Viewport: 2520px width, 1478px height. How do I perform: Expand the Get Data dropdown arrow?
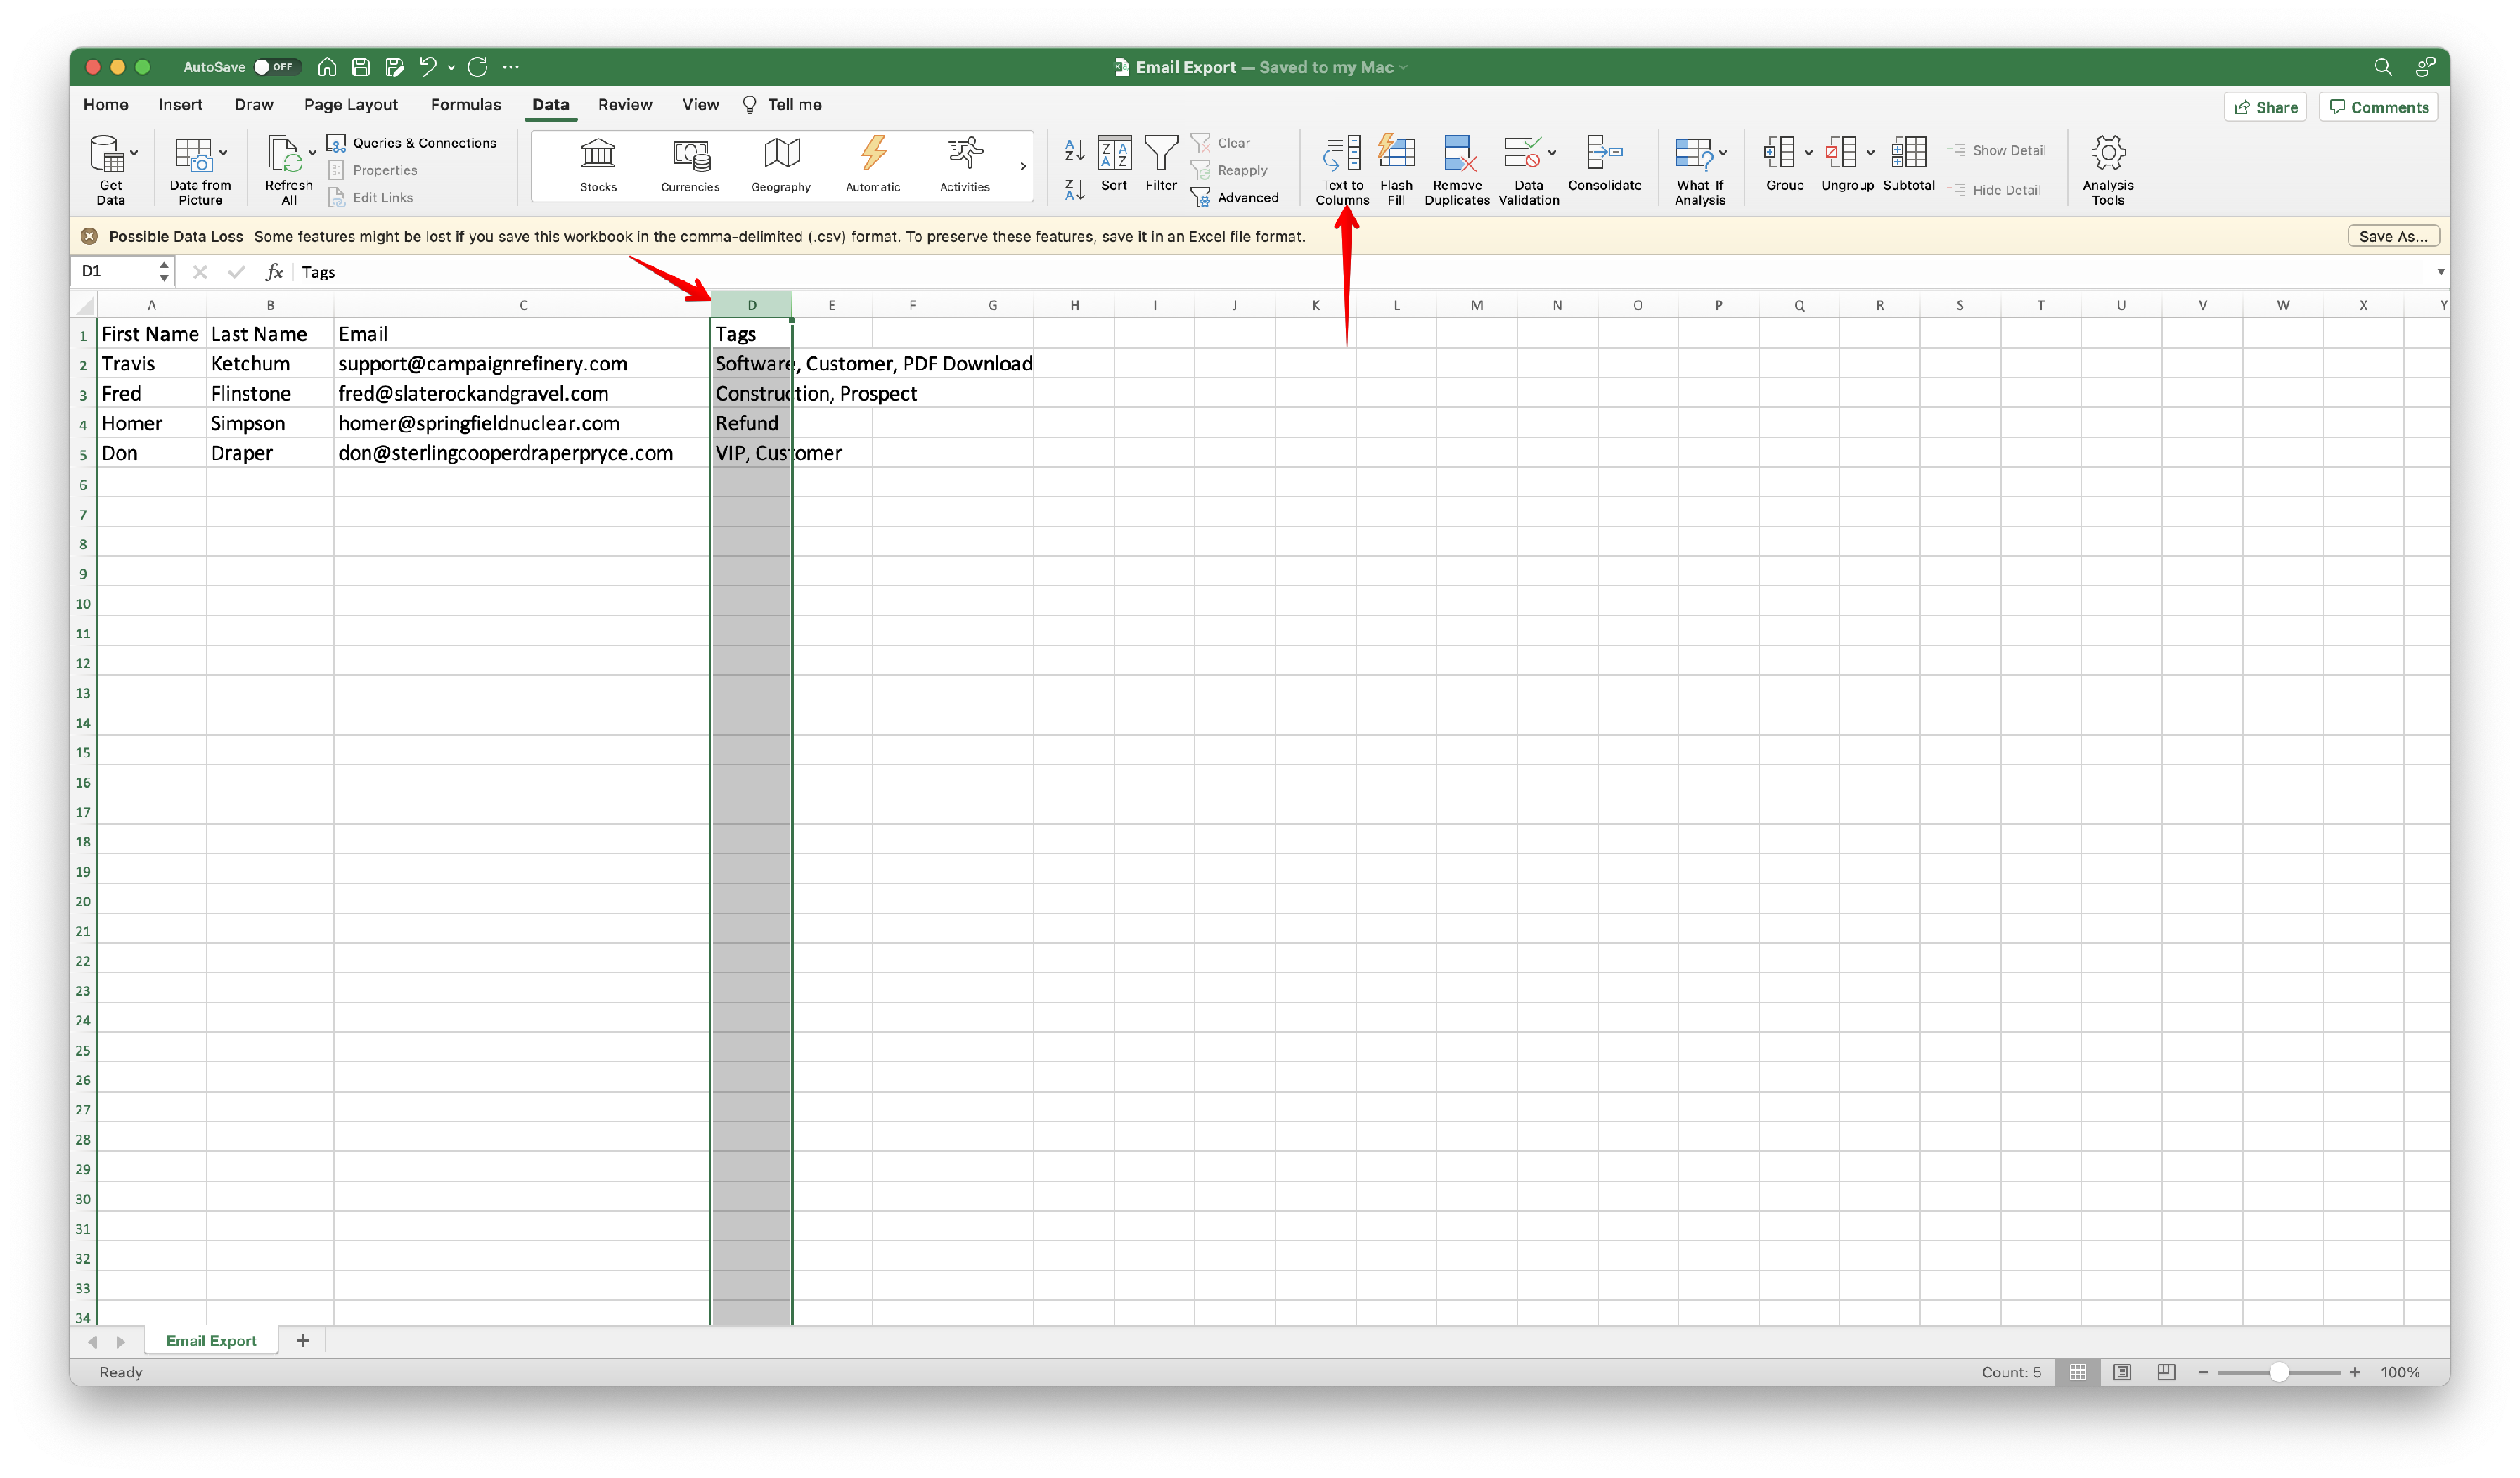(134, 153)
